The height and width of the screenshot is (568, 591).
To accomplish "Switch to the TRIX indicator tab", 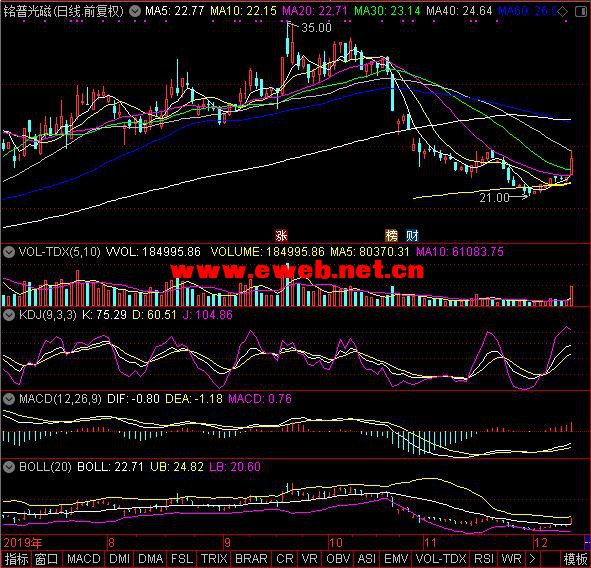I will pos(214,559).
